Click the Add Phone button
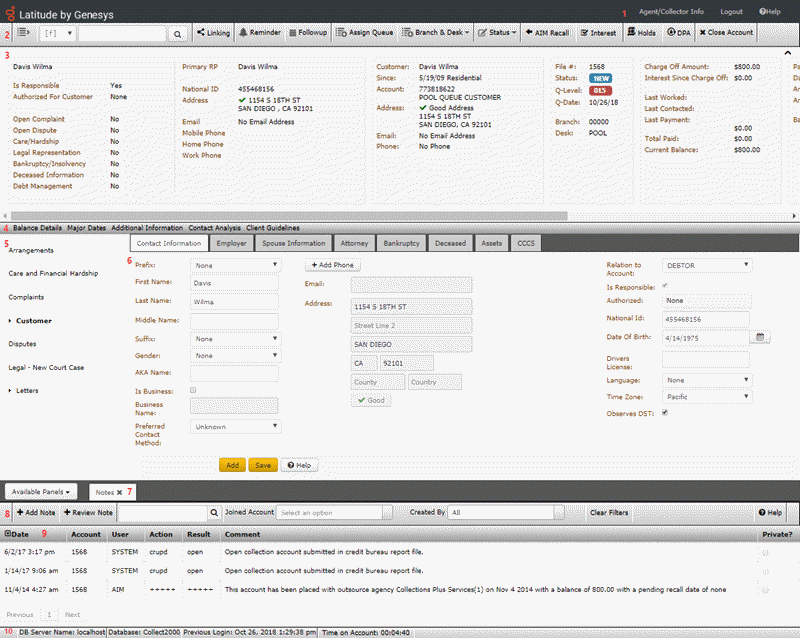This screenshot has width=800, height=638. coord(333,265)
